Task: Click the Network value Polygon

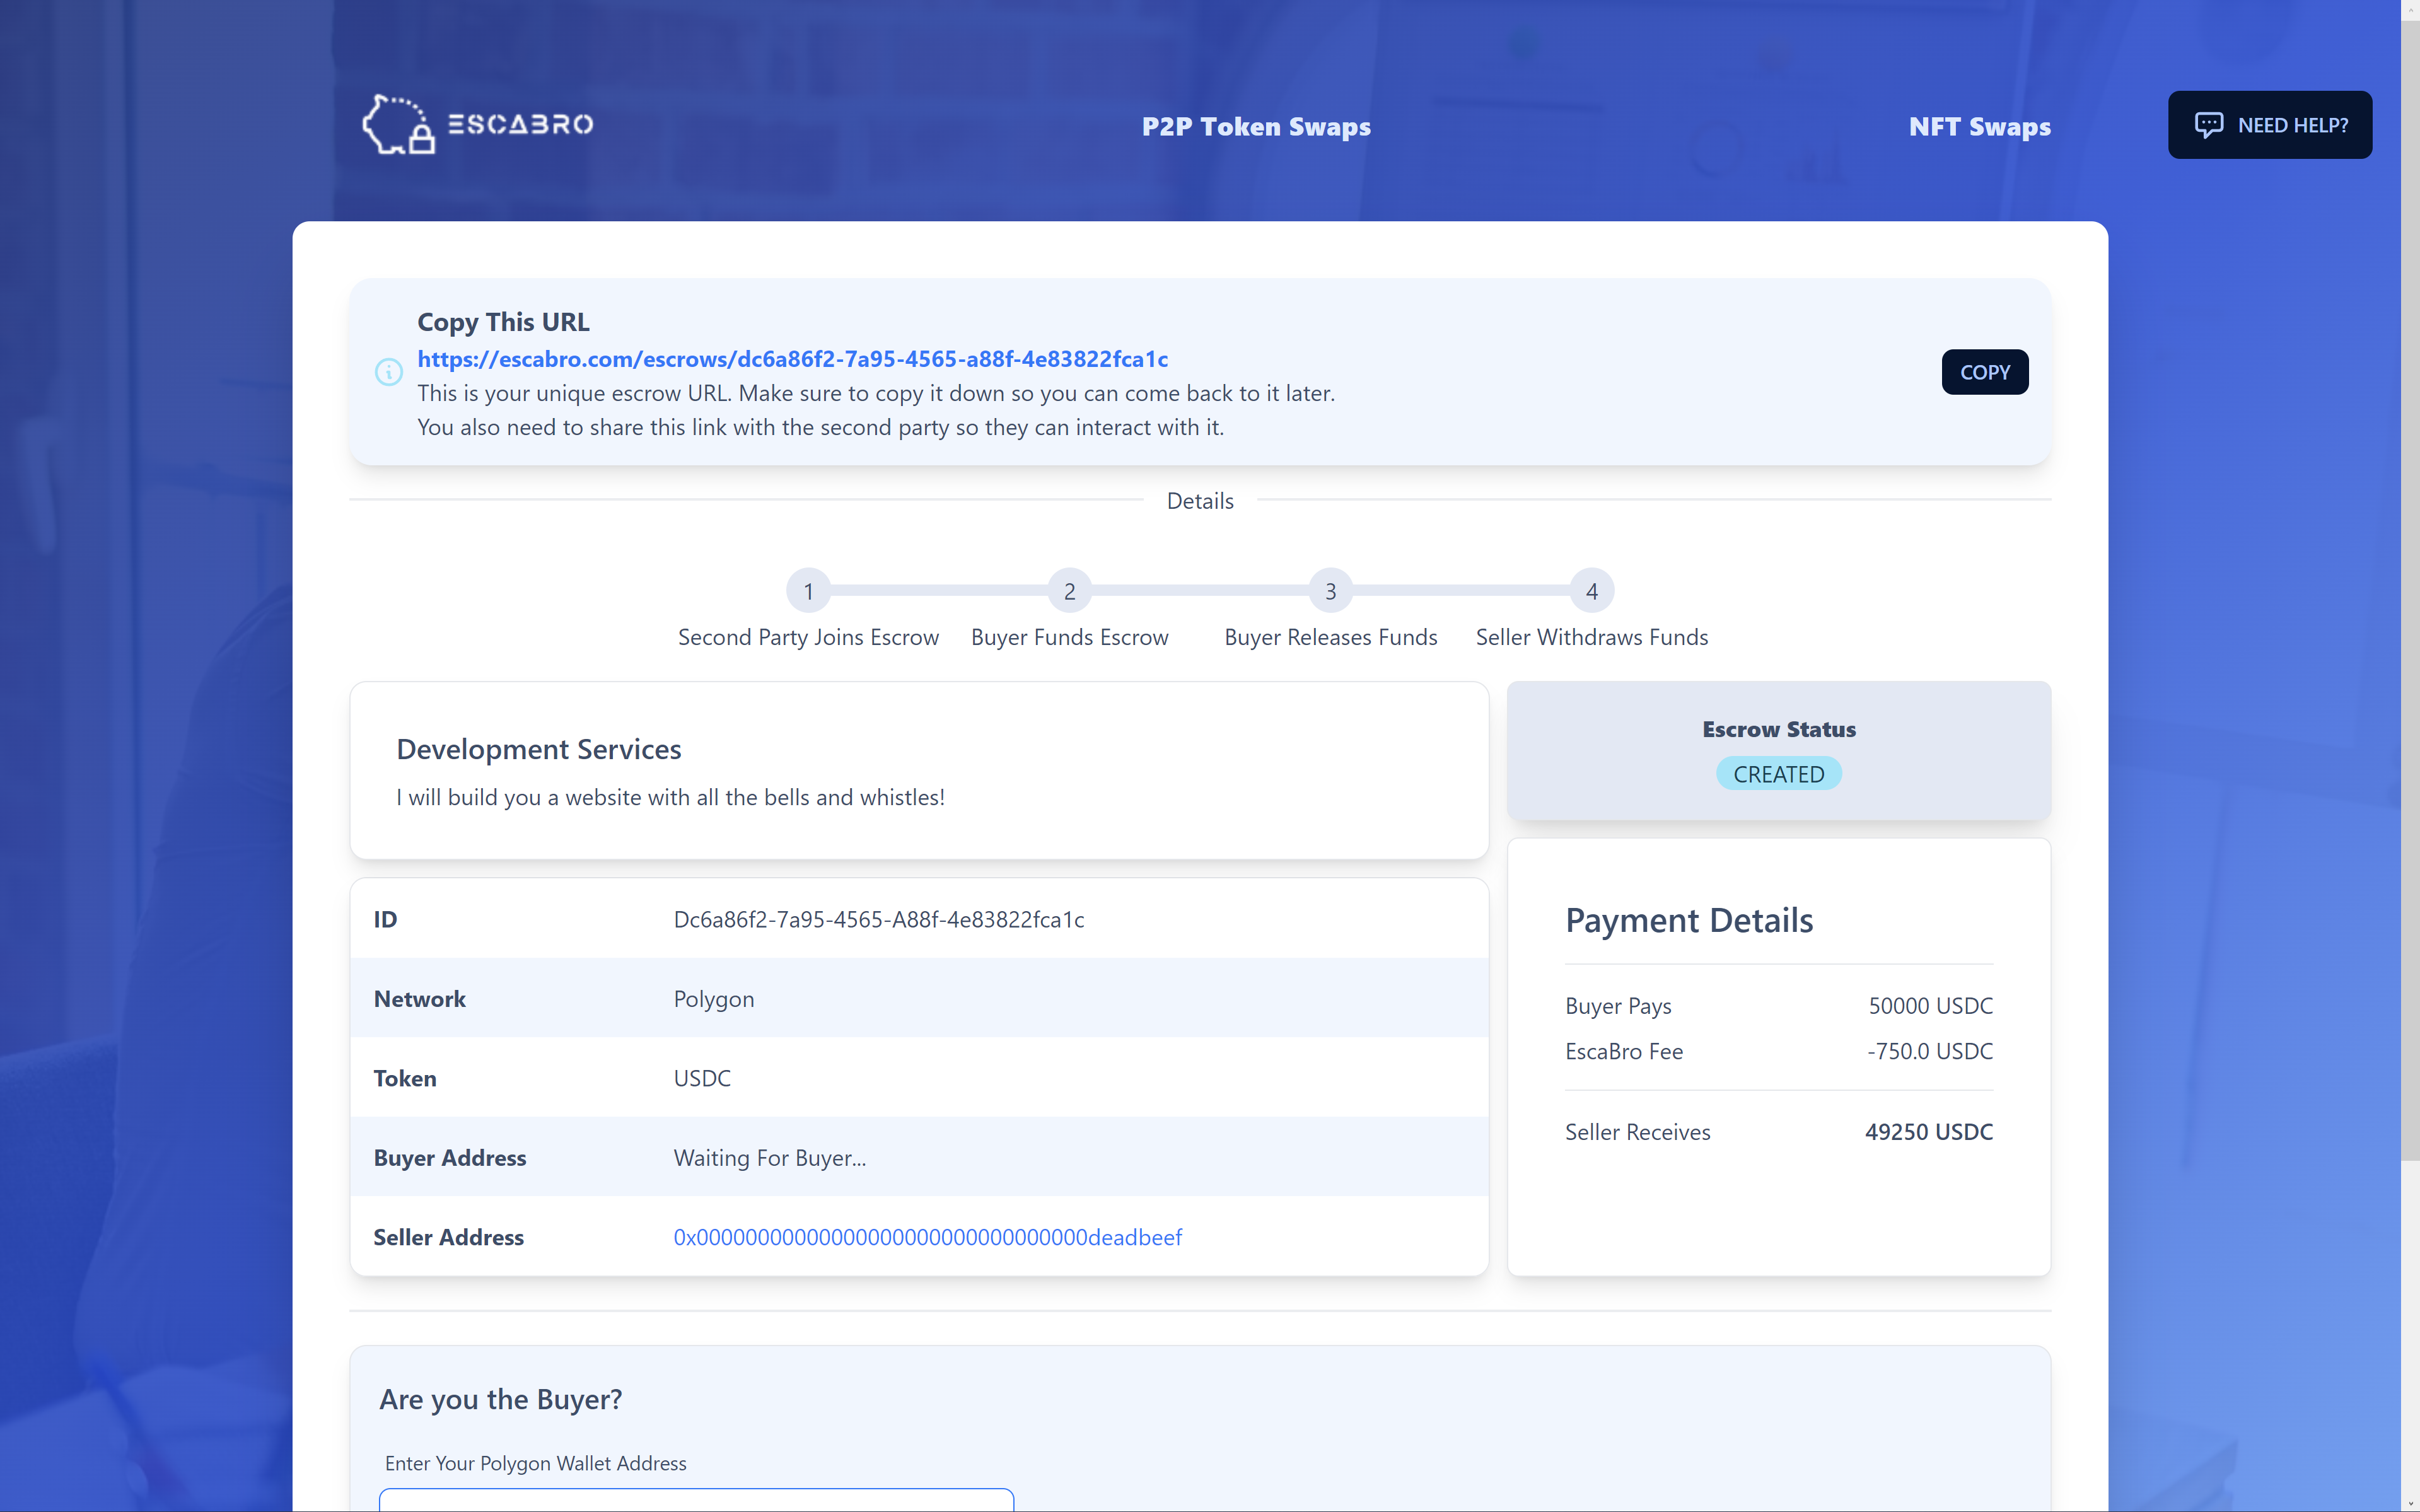Action: (714, 999)
